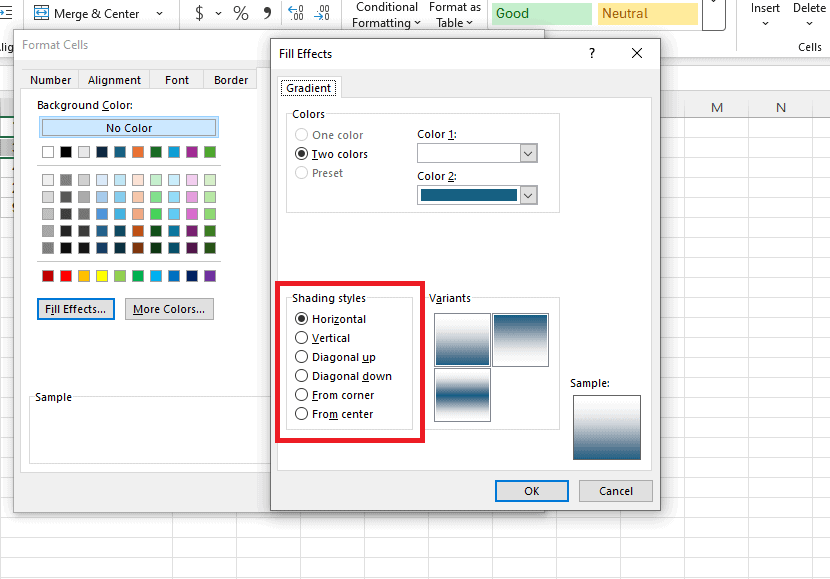Screen dimensions: 830x579
Task: Switch to the Font tab
Action: 177,80
